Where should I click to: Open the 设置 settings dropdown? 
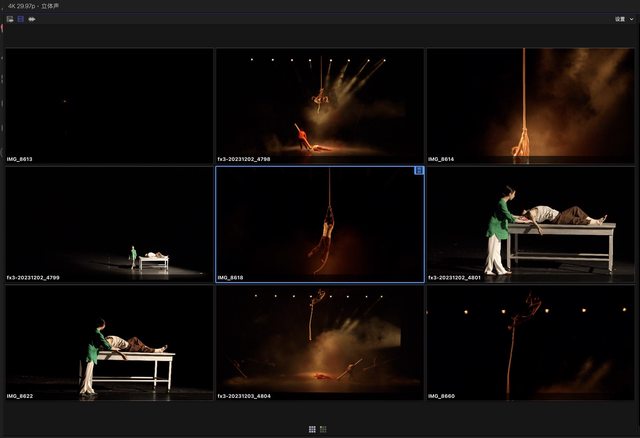(x=620, y=19)
